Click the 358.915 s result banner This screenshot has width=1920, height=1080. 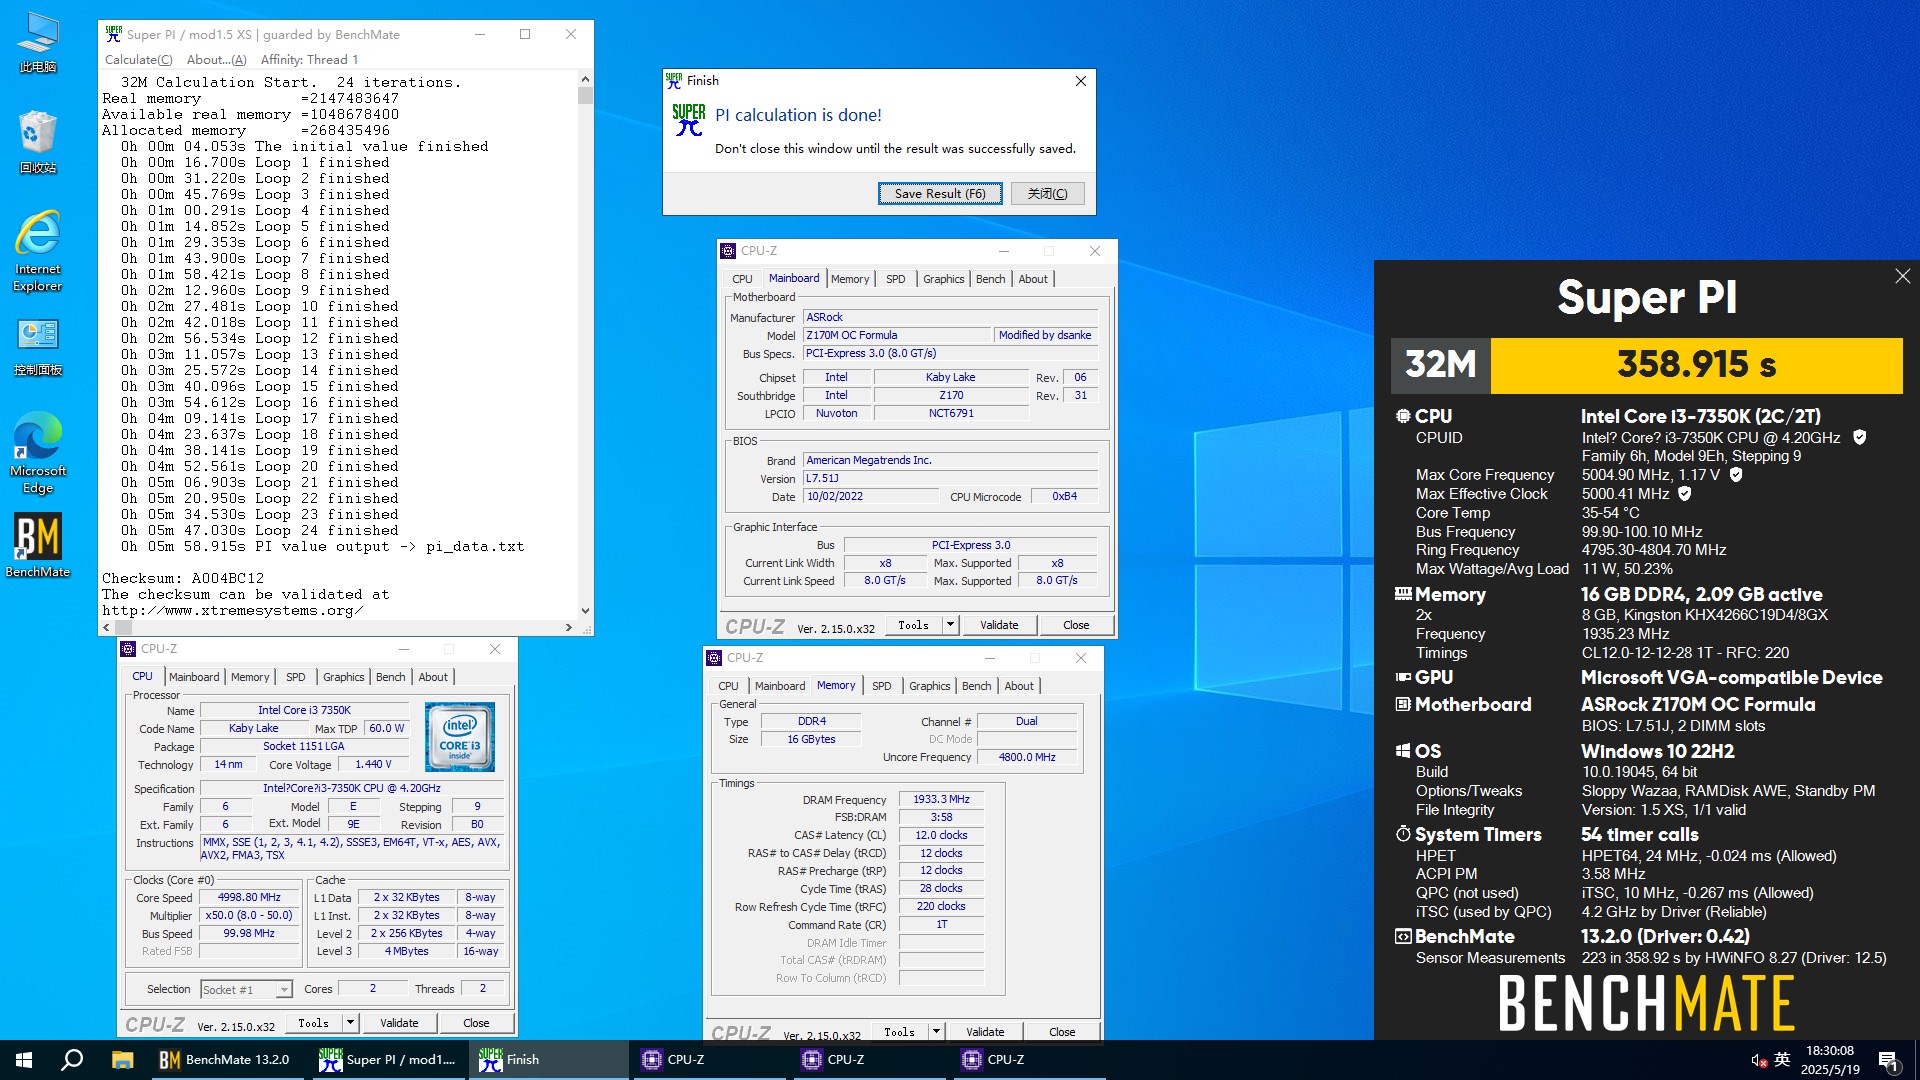coord(1697,365)
